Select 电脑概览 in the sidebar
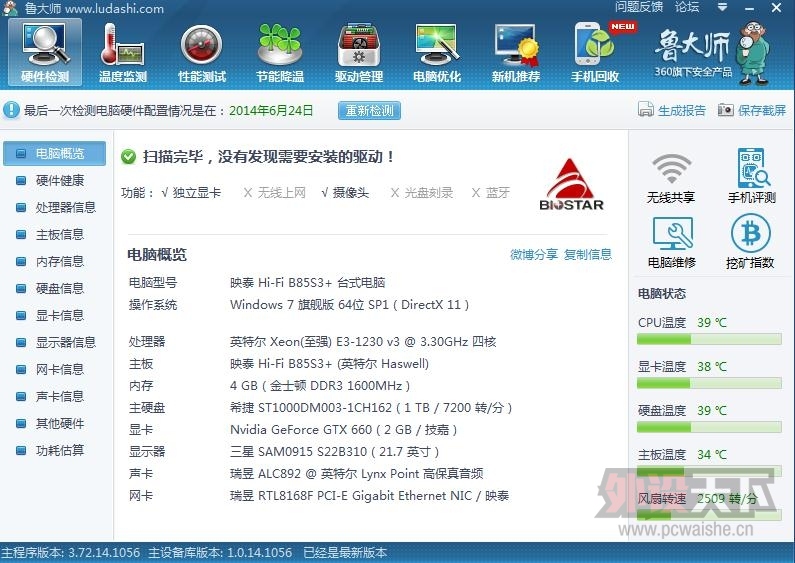The height and width of the screenshot is (563, 795). pos(55,153)
